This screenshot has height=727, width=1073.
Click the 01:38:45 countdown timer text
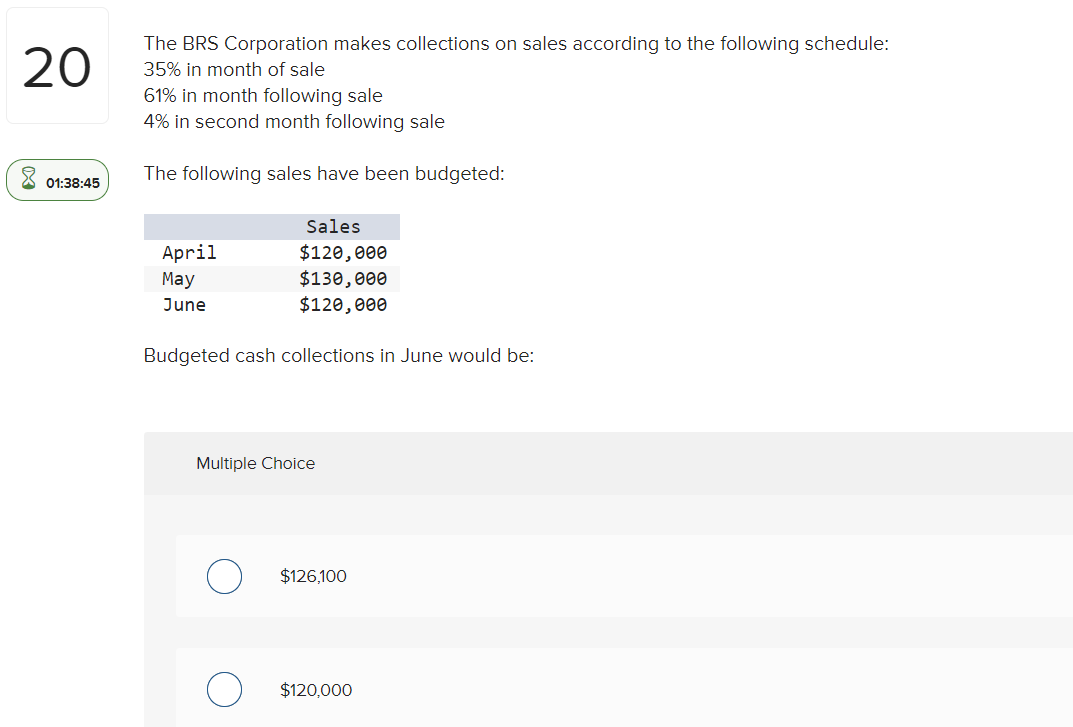click(73, 182)
